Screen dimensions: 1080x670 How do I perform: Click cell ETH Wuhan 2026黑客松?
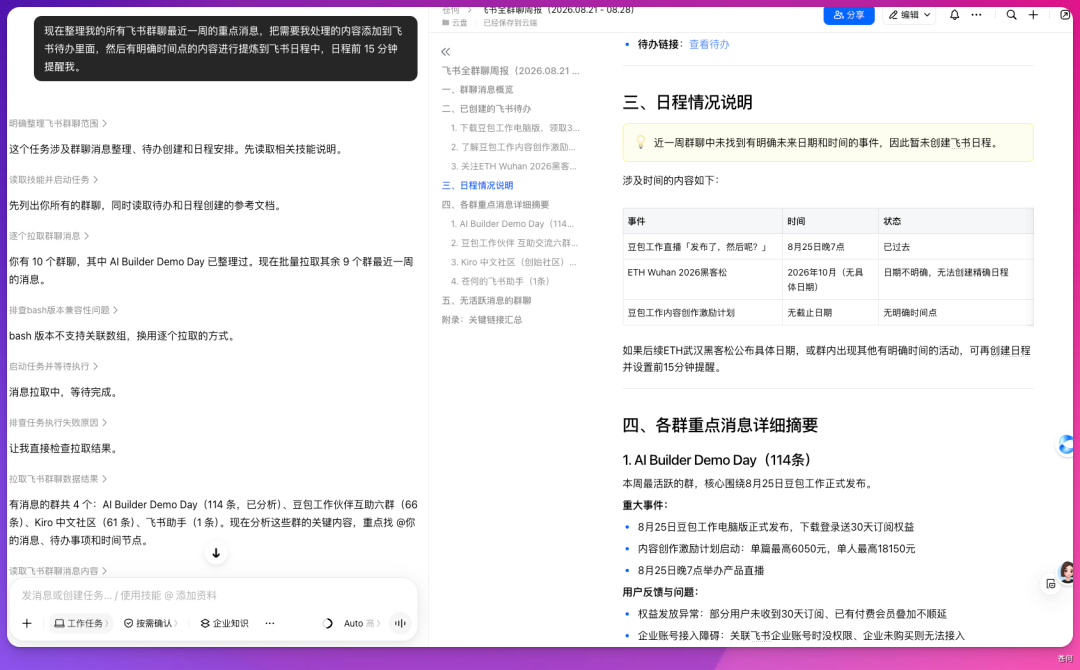point(703,280)
